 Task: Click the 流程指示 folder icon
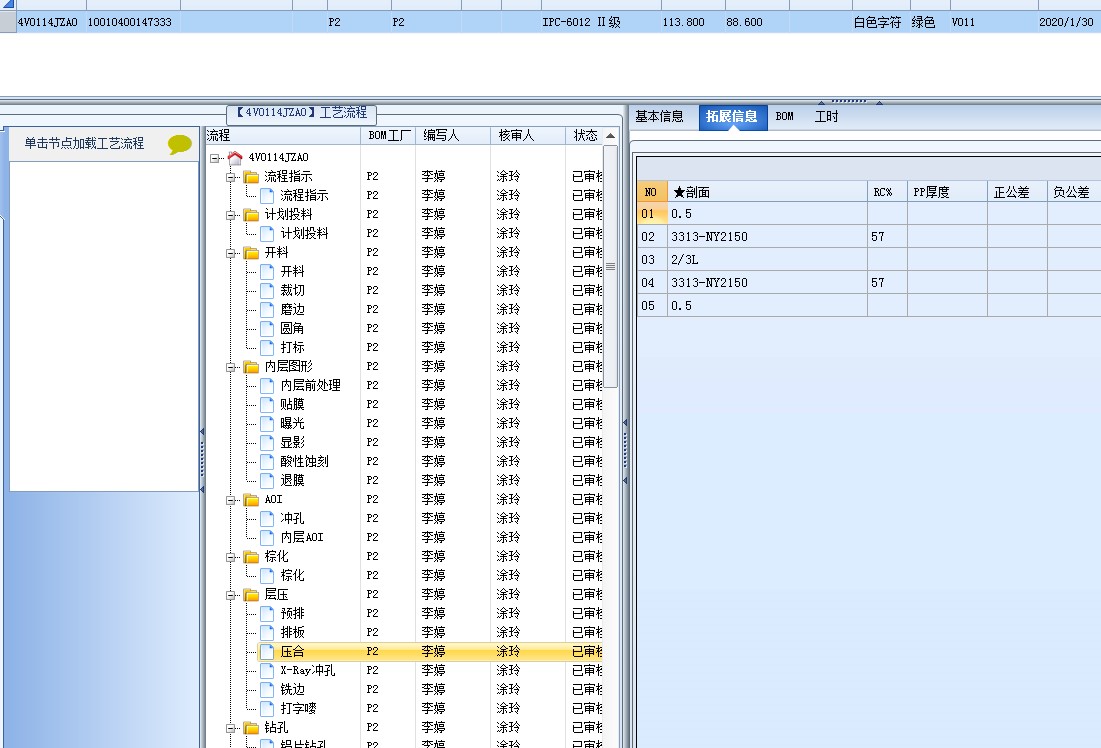pos(251,177)
